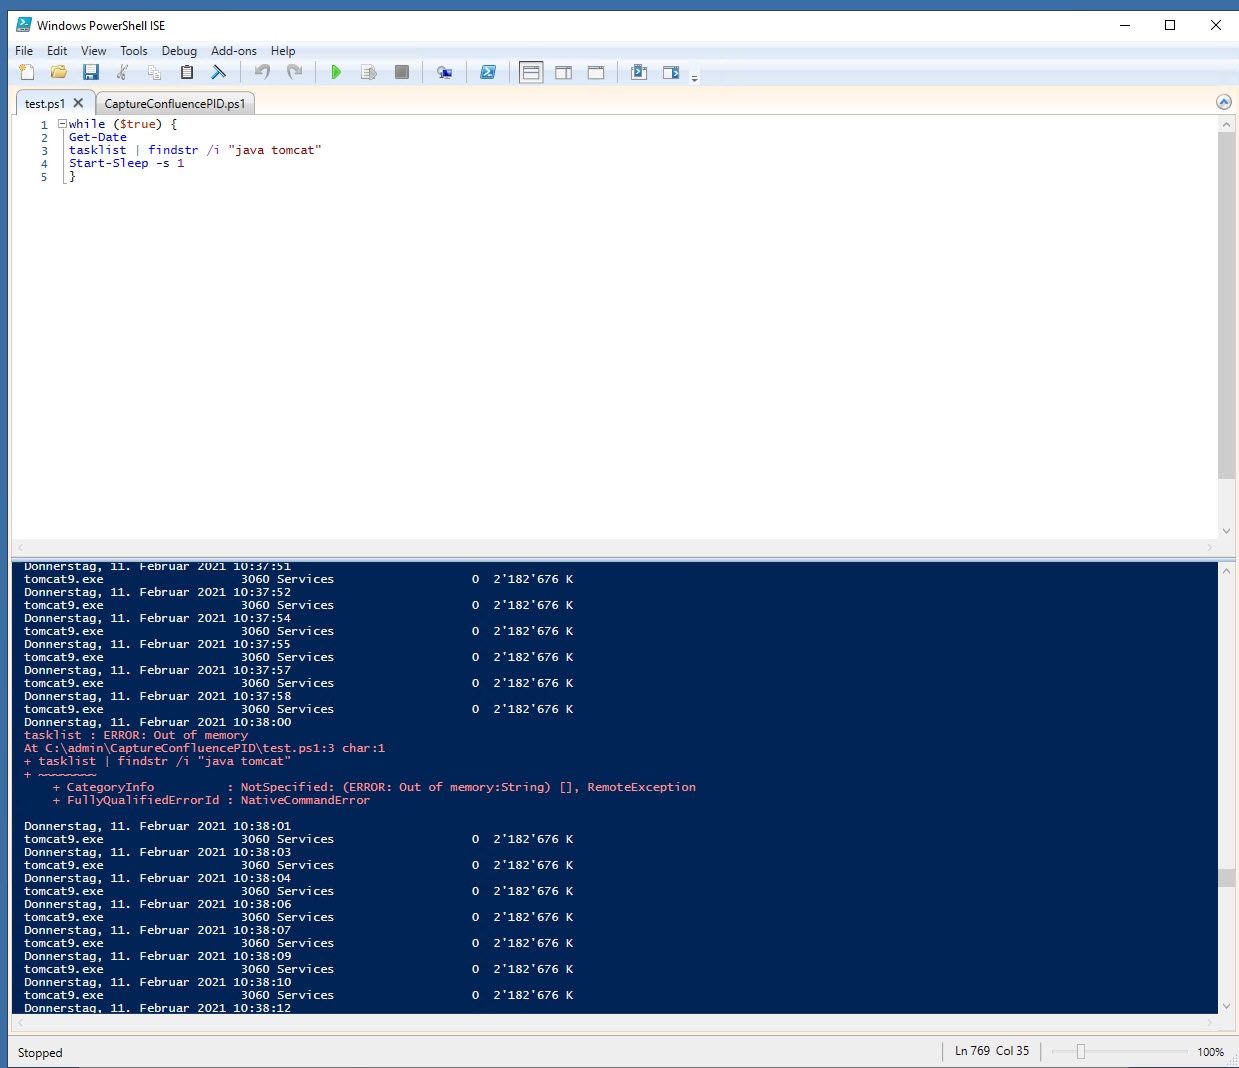
Task: Switch to CaptureConfluencePID.ps1 tab
Action: (175, 103)
